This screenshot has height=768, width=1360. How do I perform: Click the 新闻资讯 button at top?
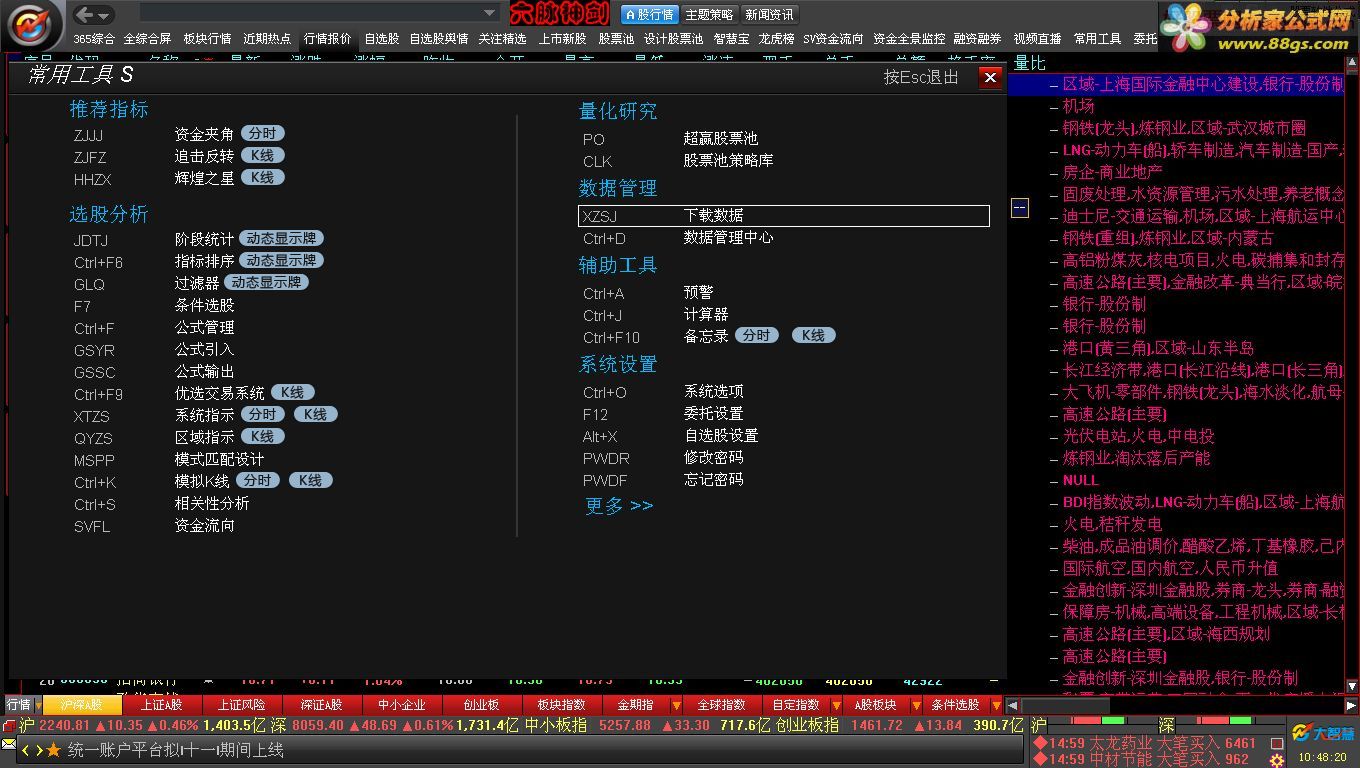769,14
